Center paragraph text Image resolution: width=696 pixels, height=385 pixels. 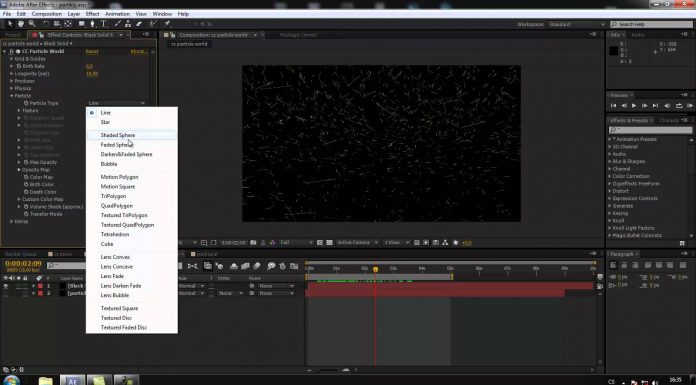click(x=624, y=265)
